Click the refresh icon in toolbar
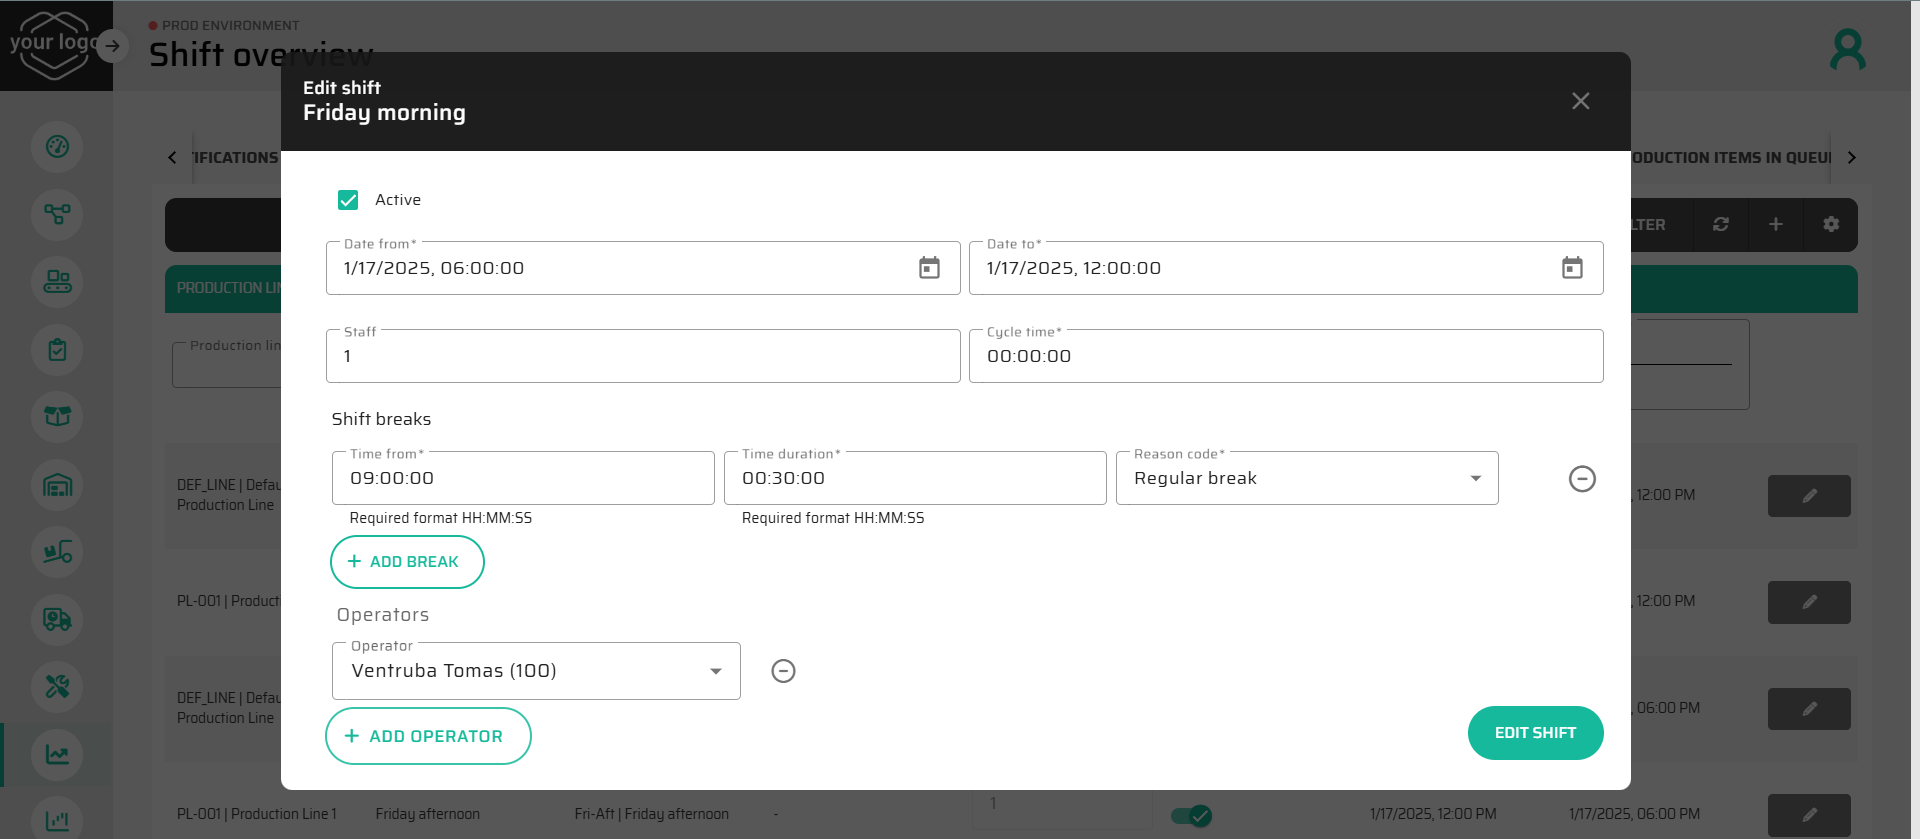Image resolution: width=1920 pixels, height=839 pixels. (x=1721, y=225)
